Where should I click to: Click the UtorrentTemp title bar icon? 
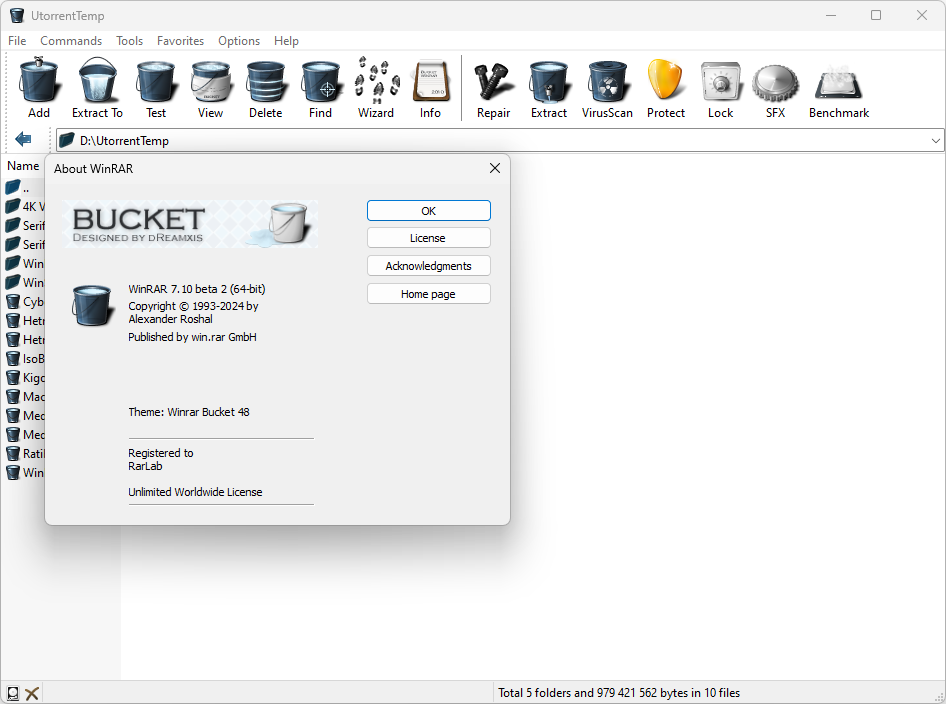pos(17,15)
